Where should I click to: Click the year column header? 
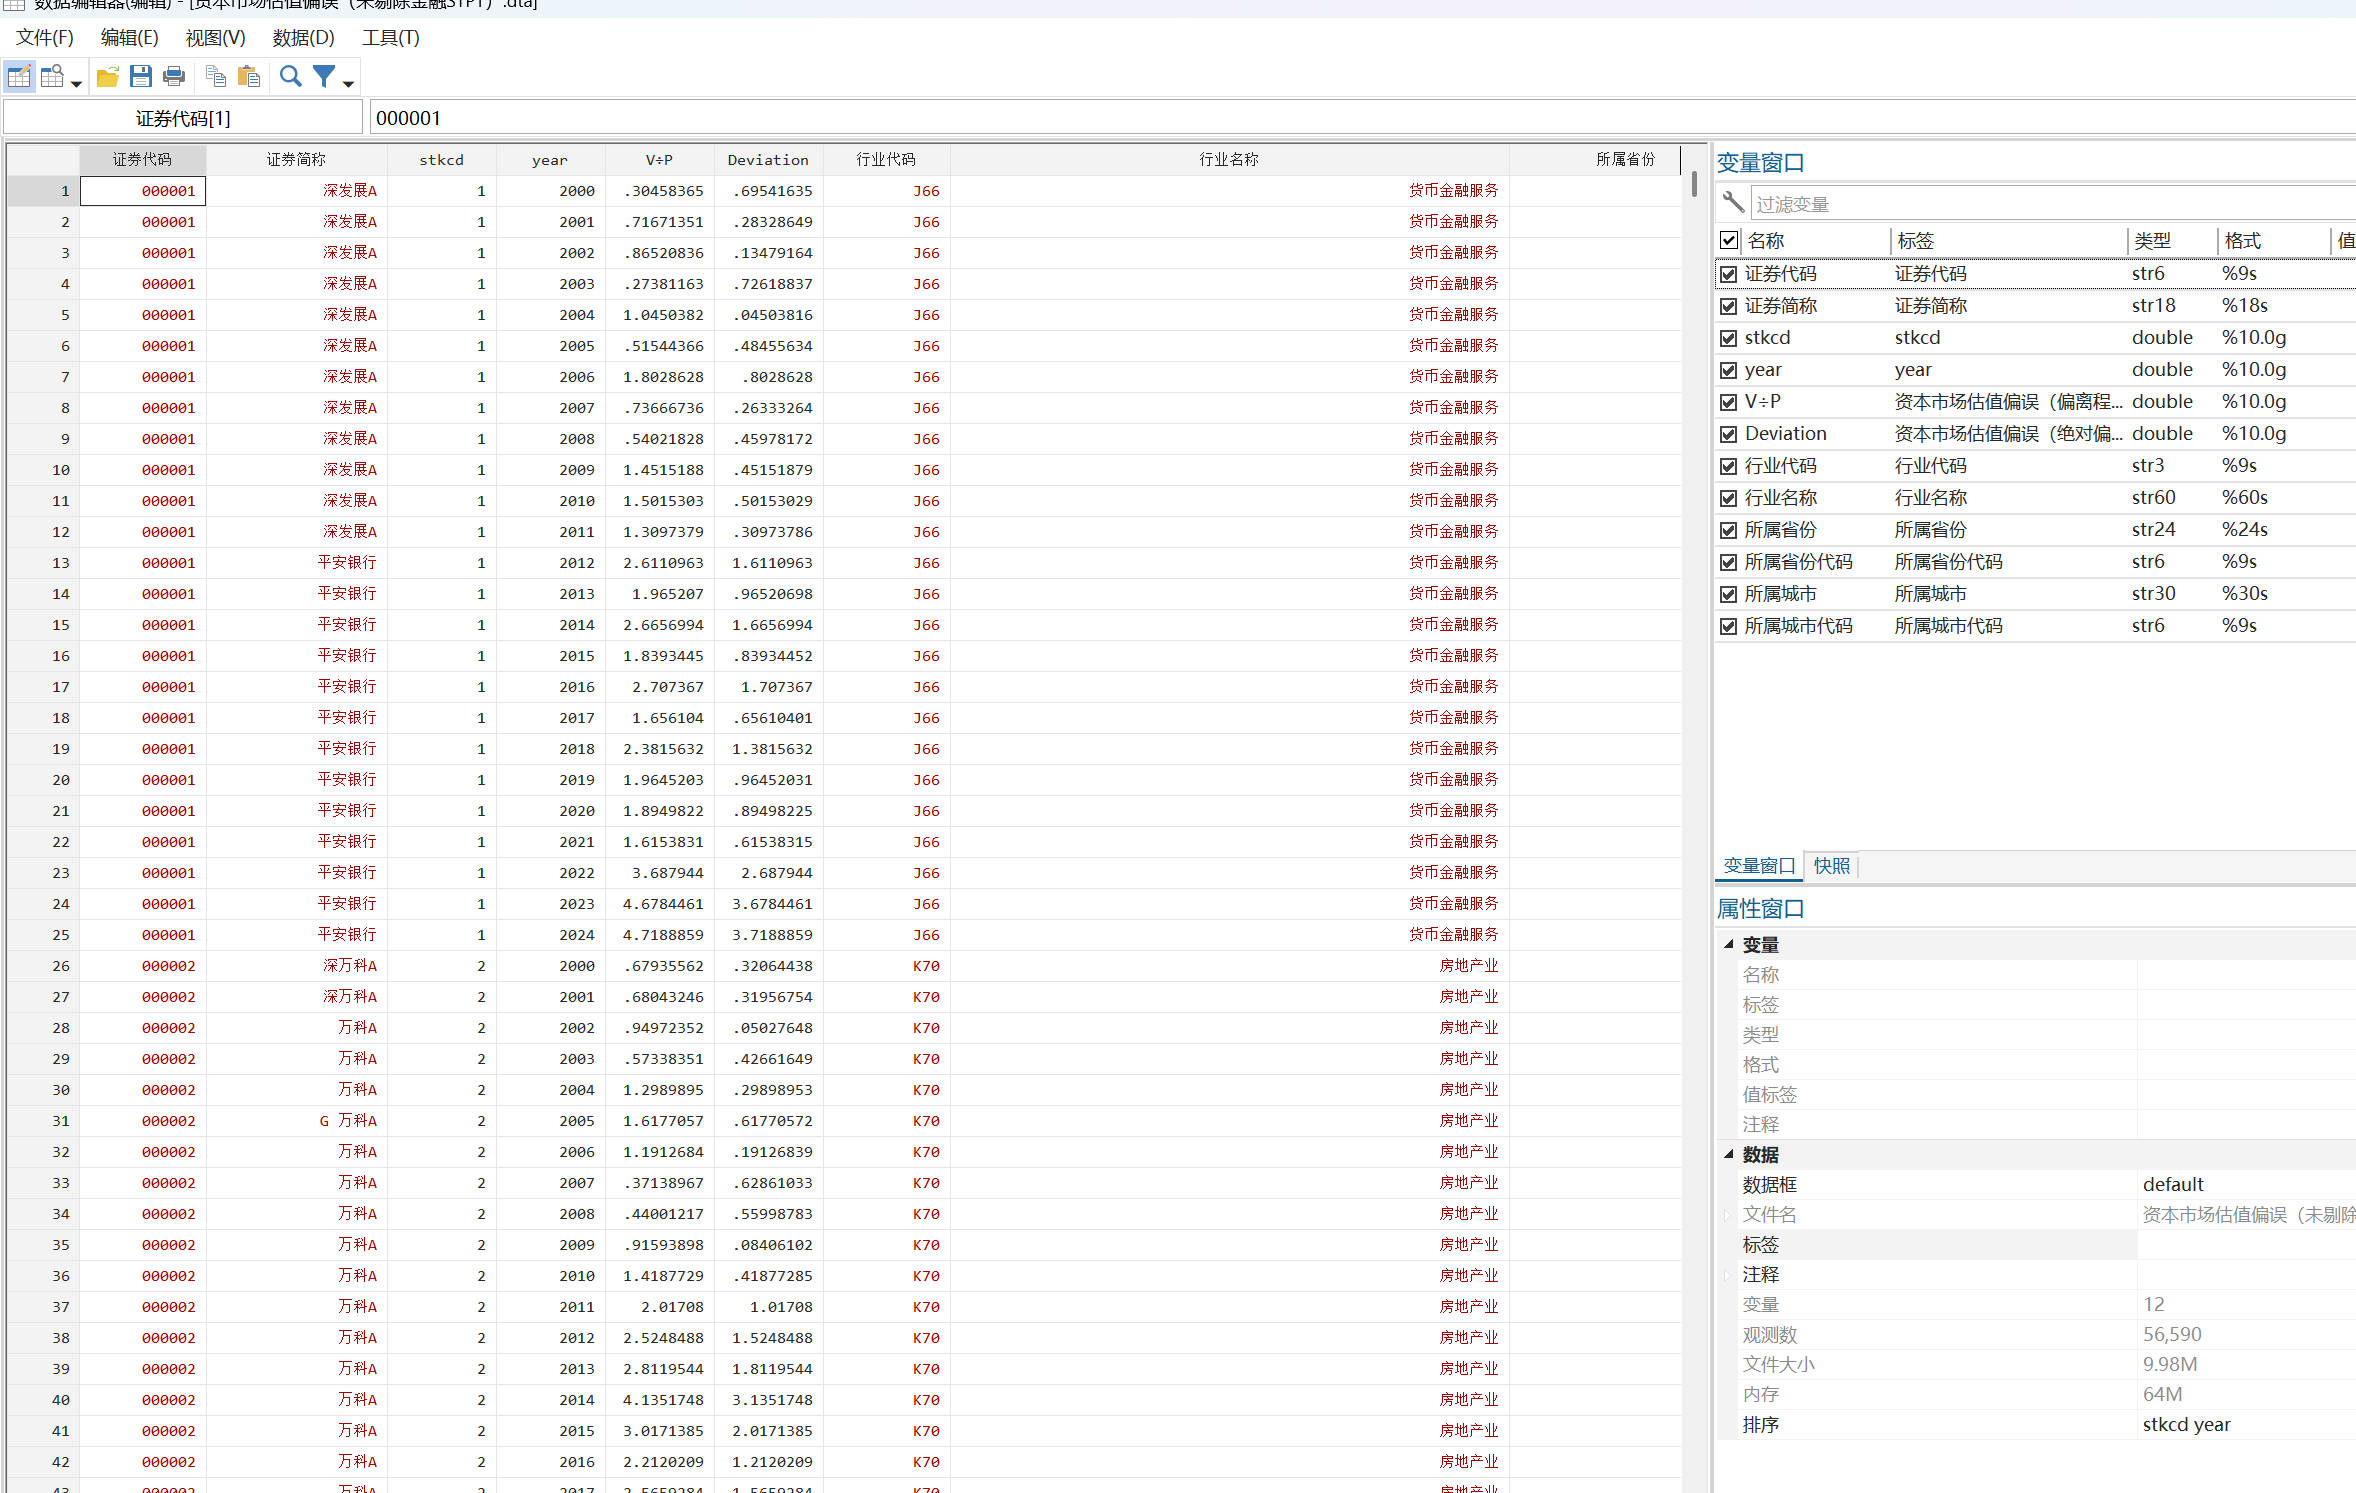point(549,160)
